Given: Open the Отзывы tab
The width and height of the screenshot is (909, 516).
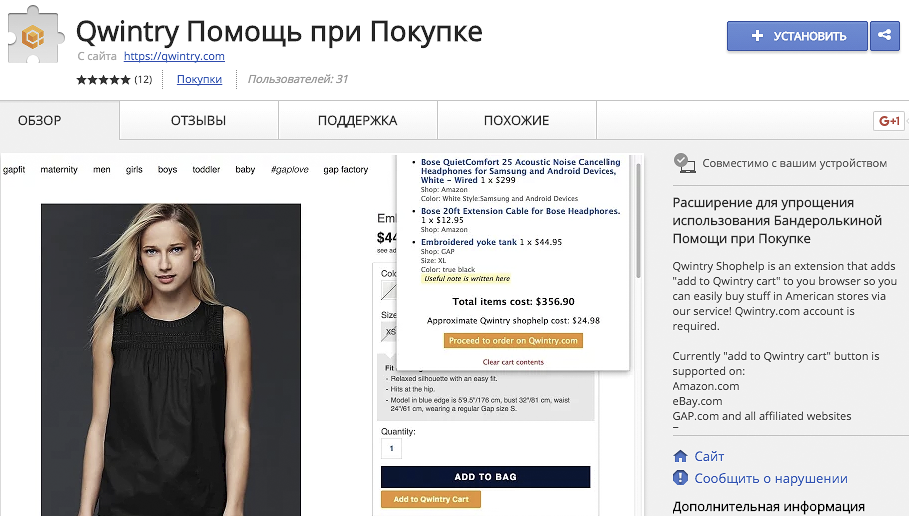Looking at the screenshot, I should click(x=198, y=121).
